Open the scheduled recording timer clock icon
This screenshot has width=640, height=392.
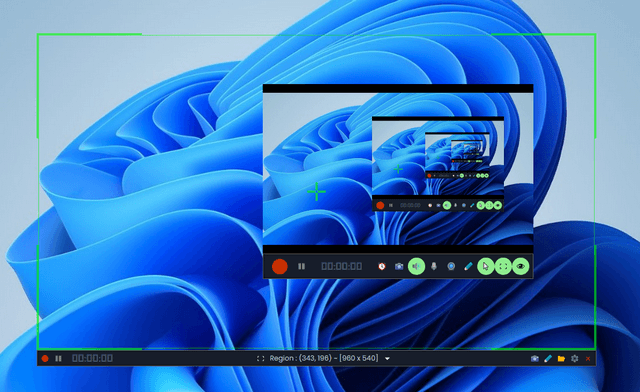pyautogui.click(x=382, y=266)
